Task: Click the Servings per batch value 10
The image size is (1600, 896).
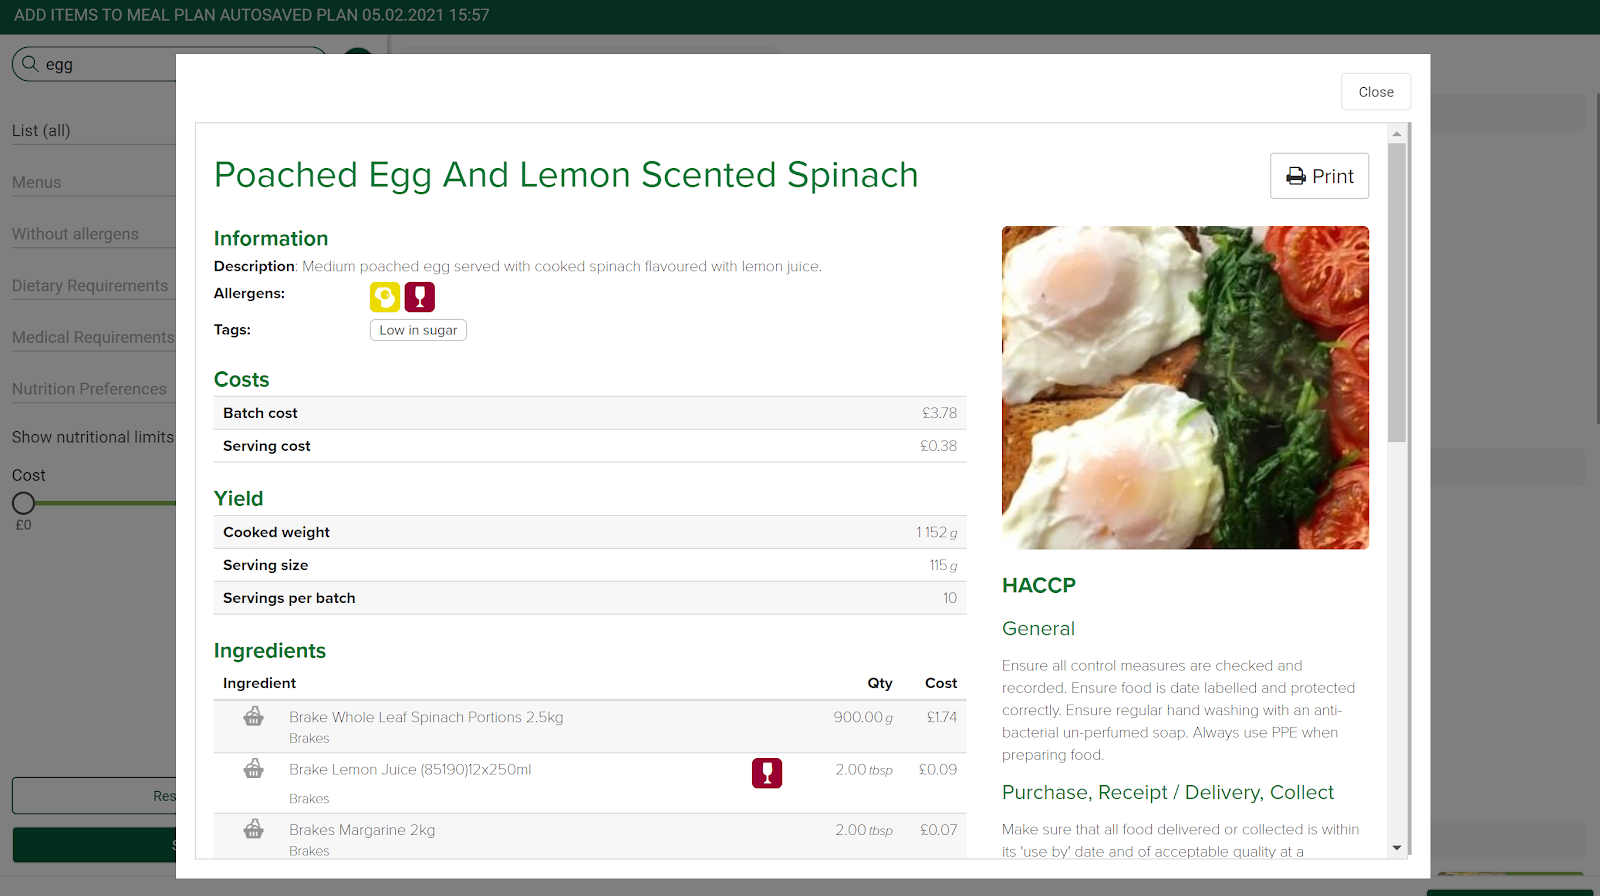Action: tap(950, 598)
